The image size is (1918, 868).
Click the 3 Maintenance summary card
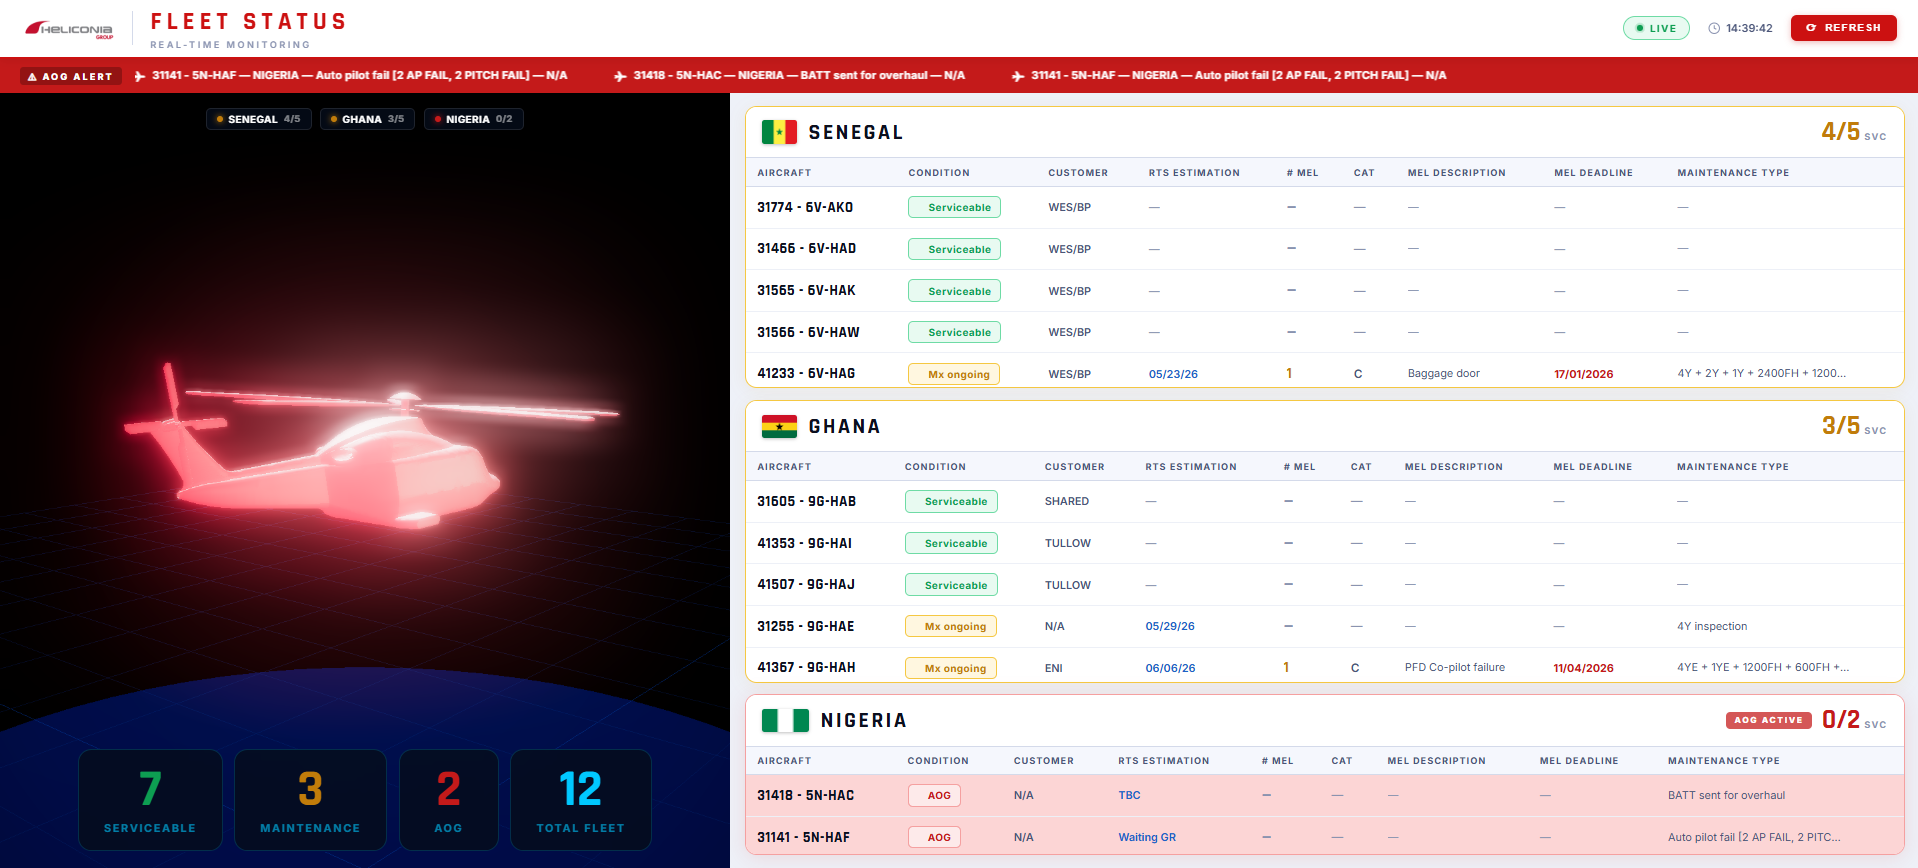310,800
